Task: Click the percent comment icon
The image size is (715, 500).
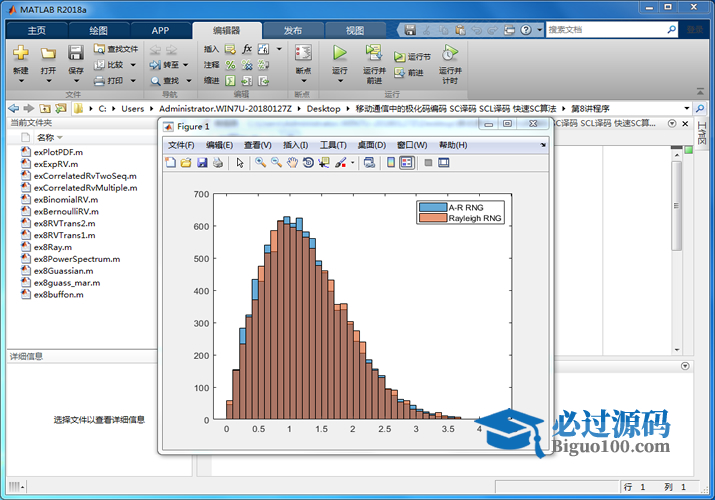Action: click(230, 65)
